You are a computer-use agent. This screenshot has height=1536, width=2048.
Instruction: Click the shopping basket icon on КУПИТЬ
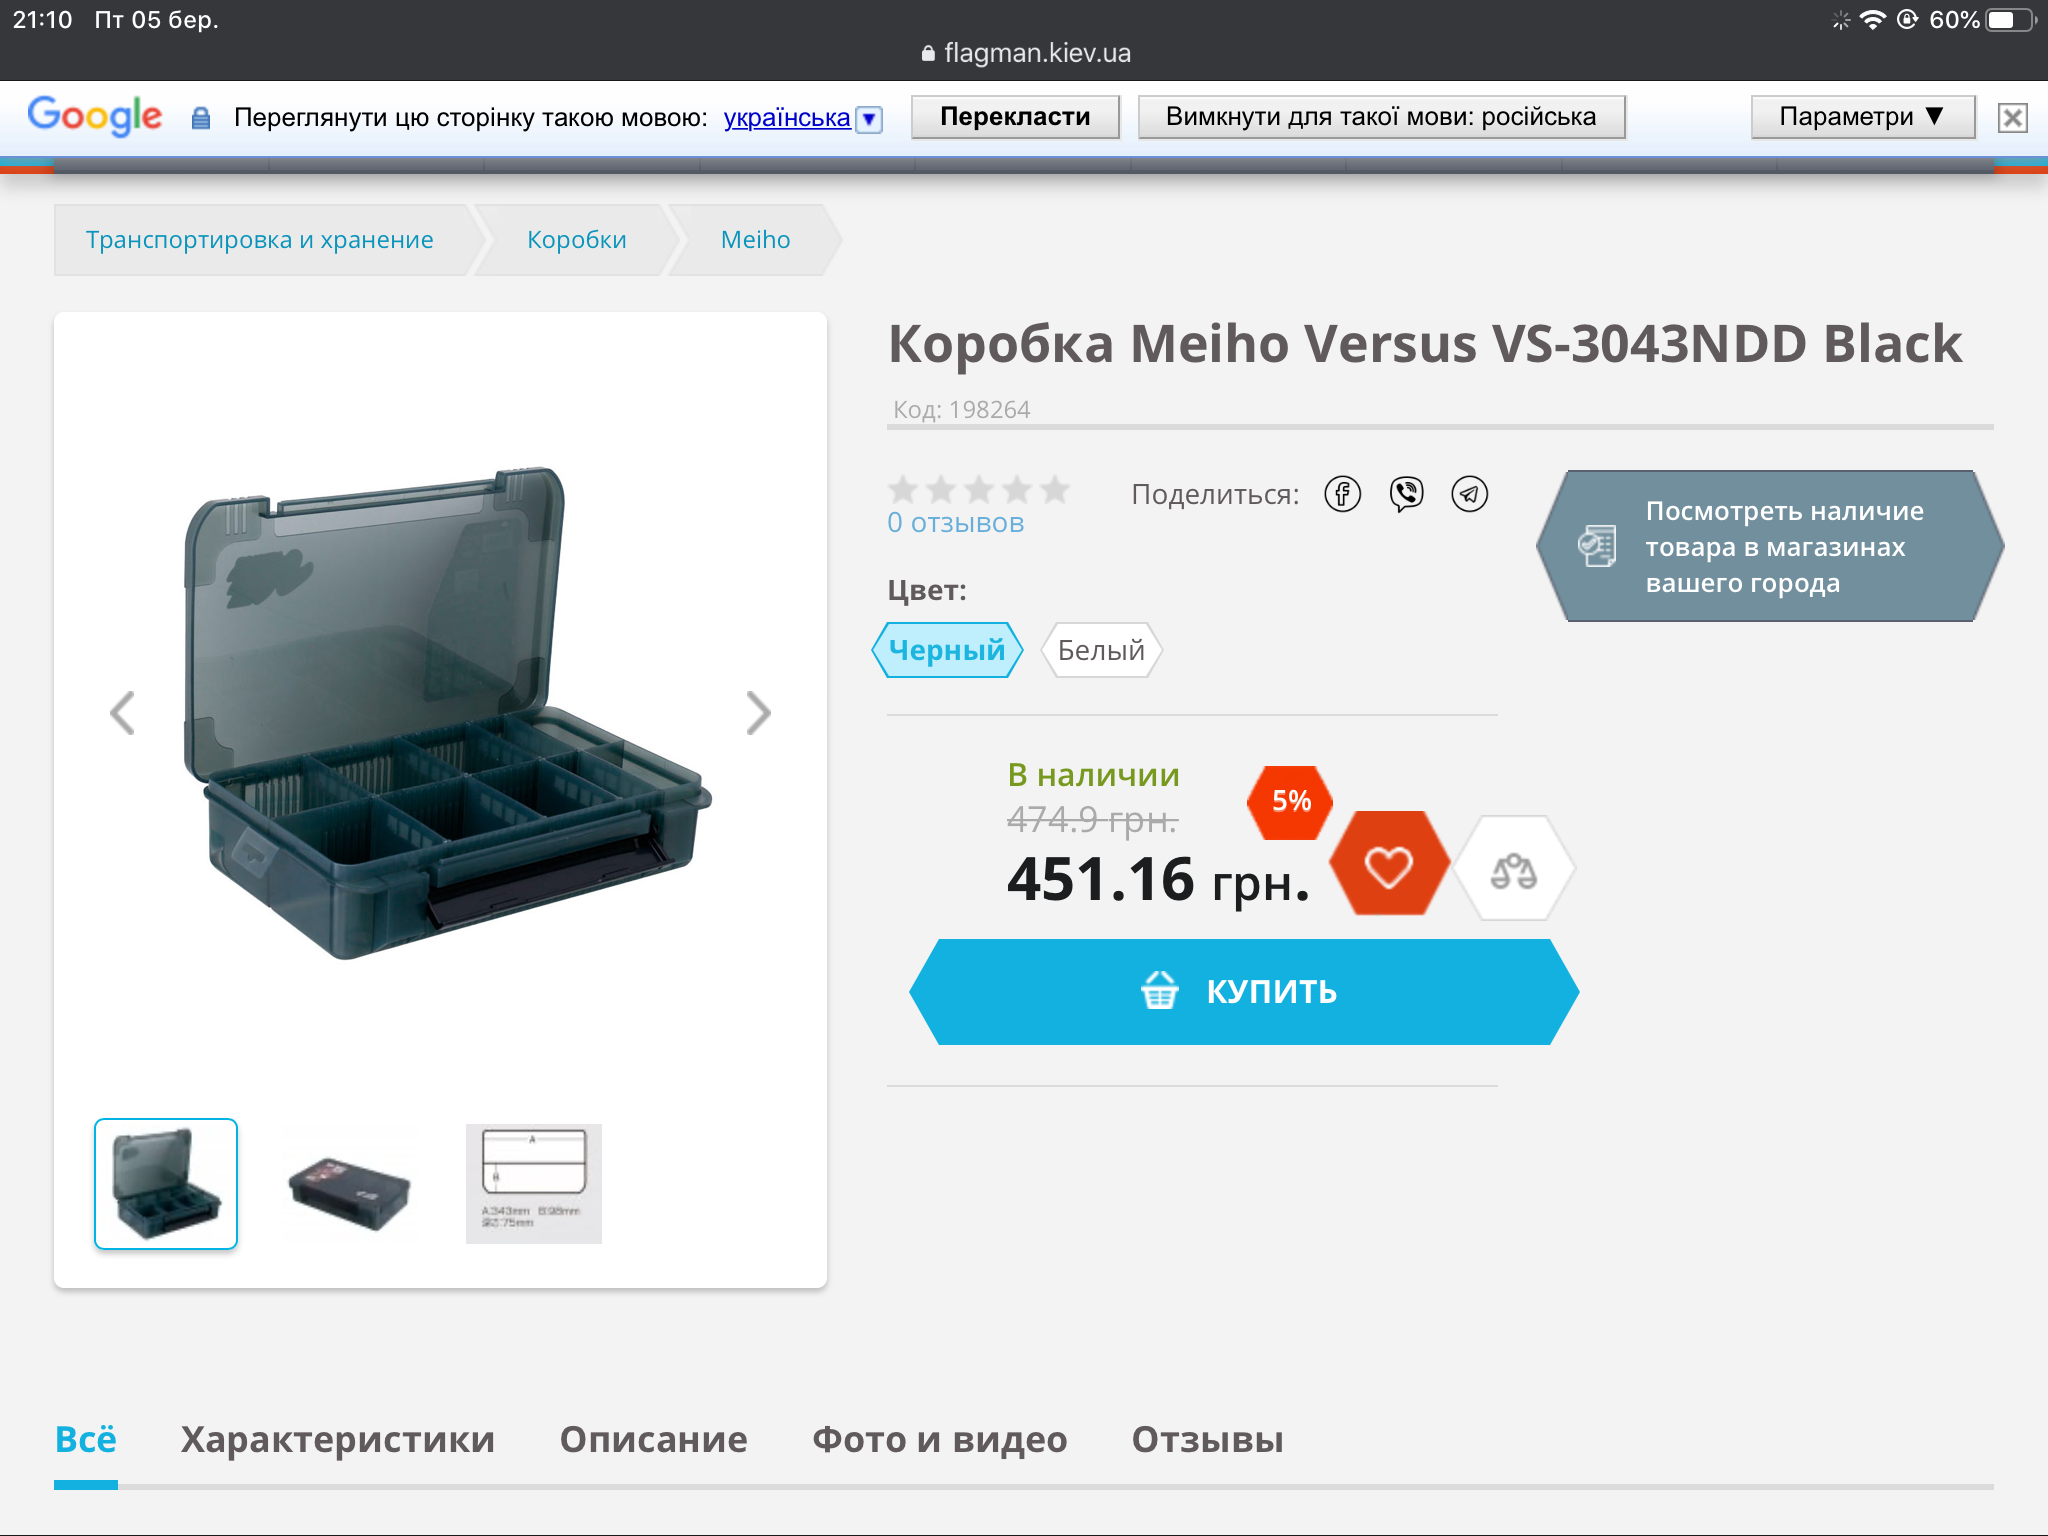(x=1159, y=990)
